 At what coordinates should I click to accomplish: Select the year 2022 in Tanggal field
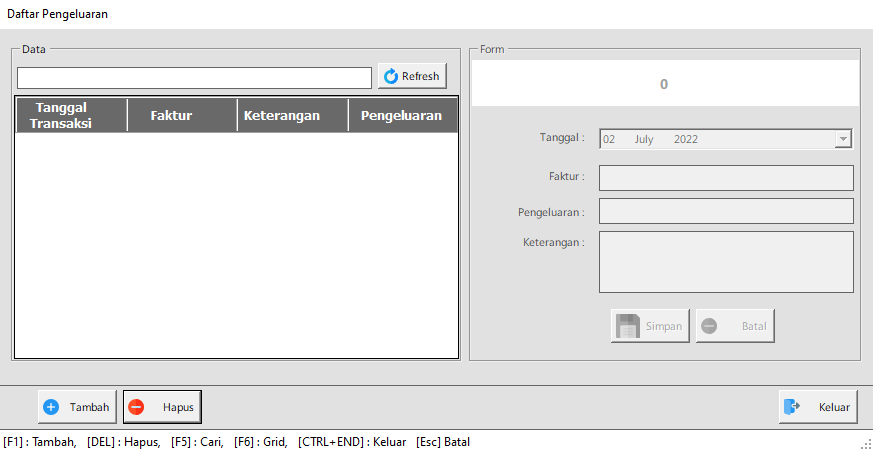coord(685,140)
